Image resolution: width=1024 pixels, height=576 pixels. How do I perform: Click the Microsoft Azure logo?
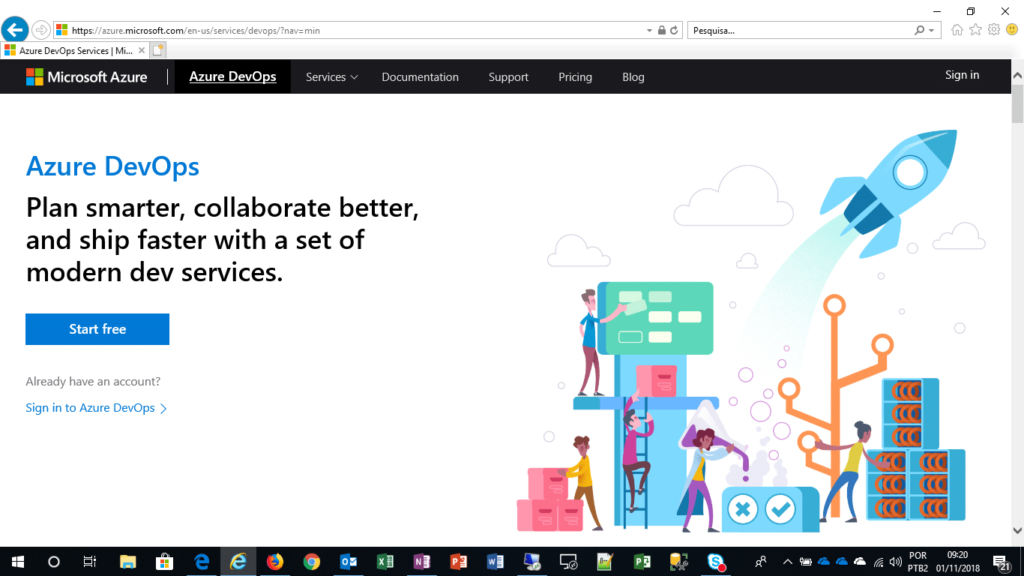click(87, 77)
